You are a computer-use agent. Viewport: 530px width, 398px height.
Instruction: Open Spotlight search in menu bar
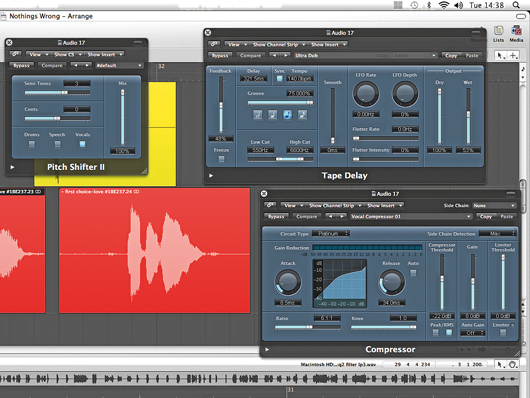tap(516, 5)
